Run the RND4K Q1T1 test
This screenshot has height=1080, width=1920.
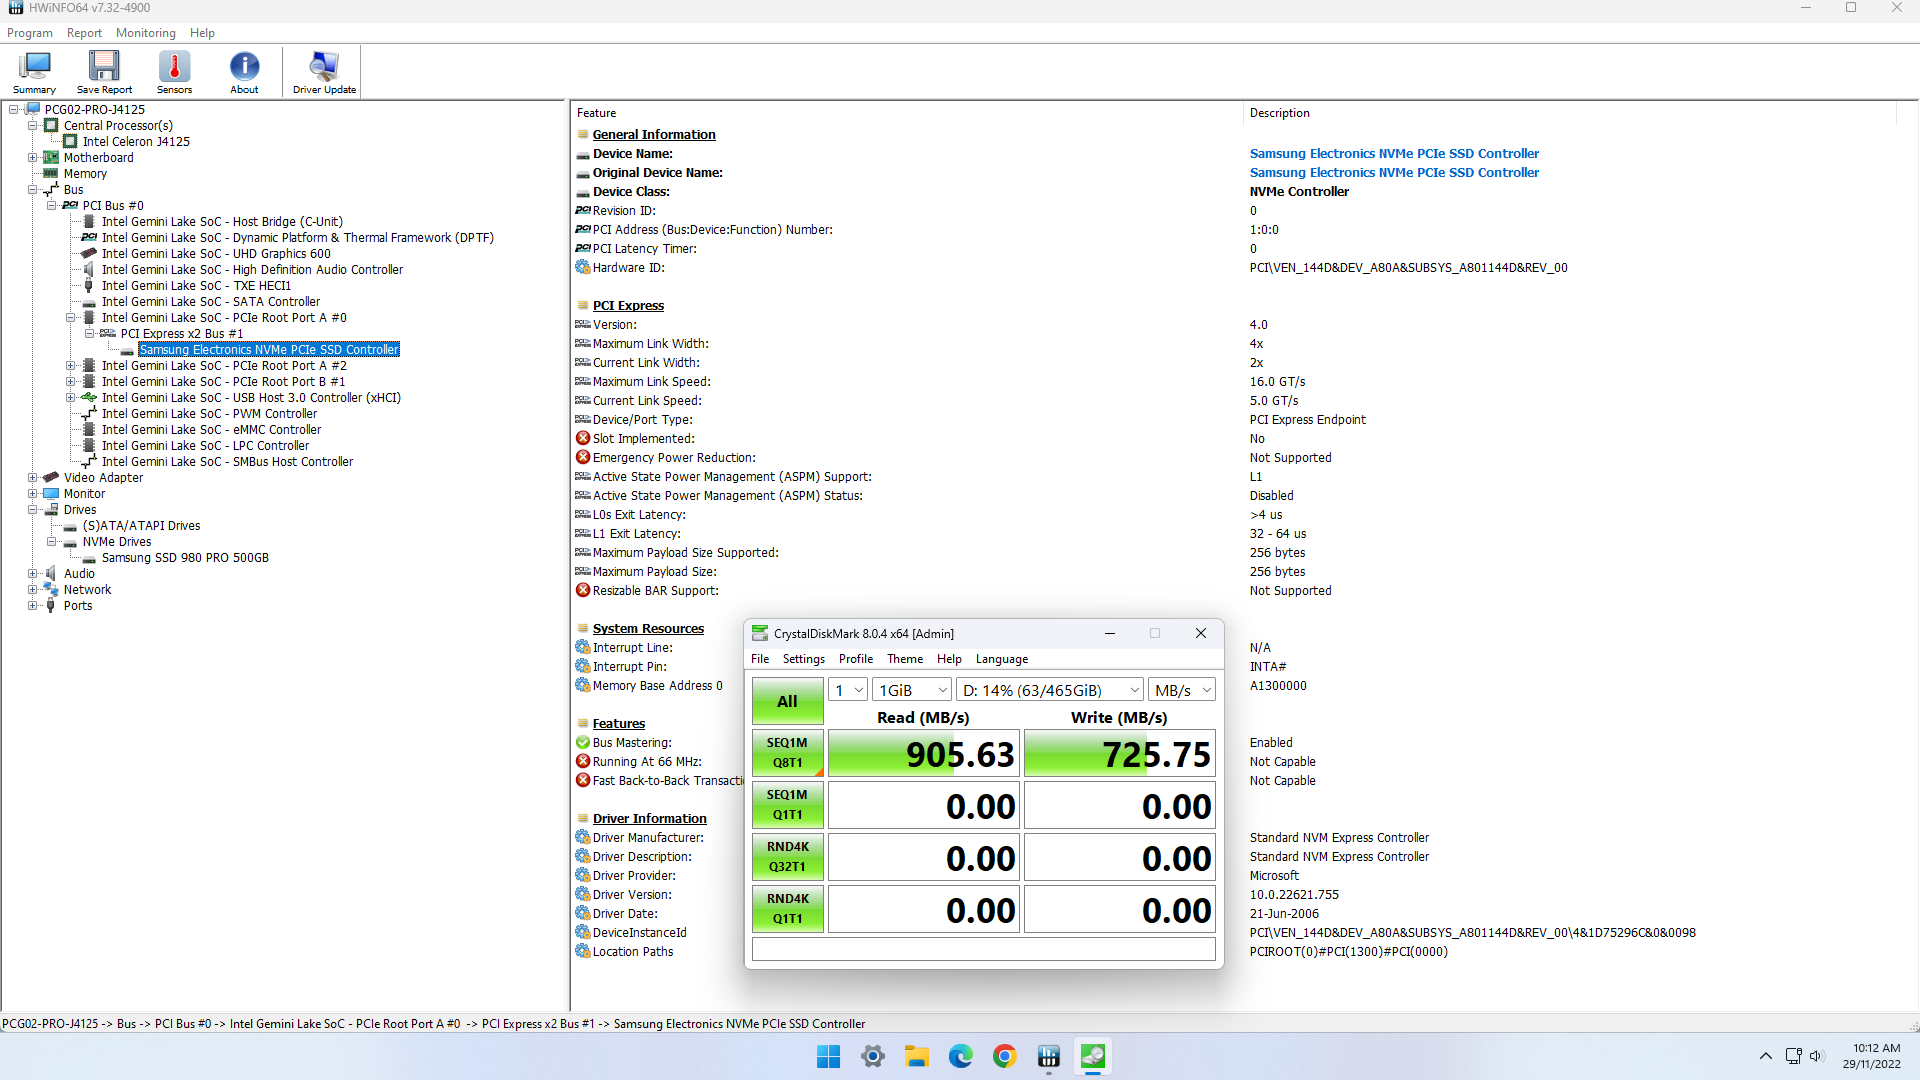click(x=787, y=909)
